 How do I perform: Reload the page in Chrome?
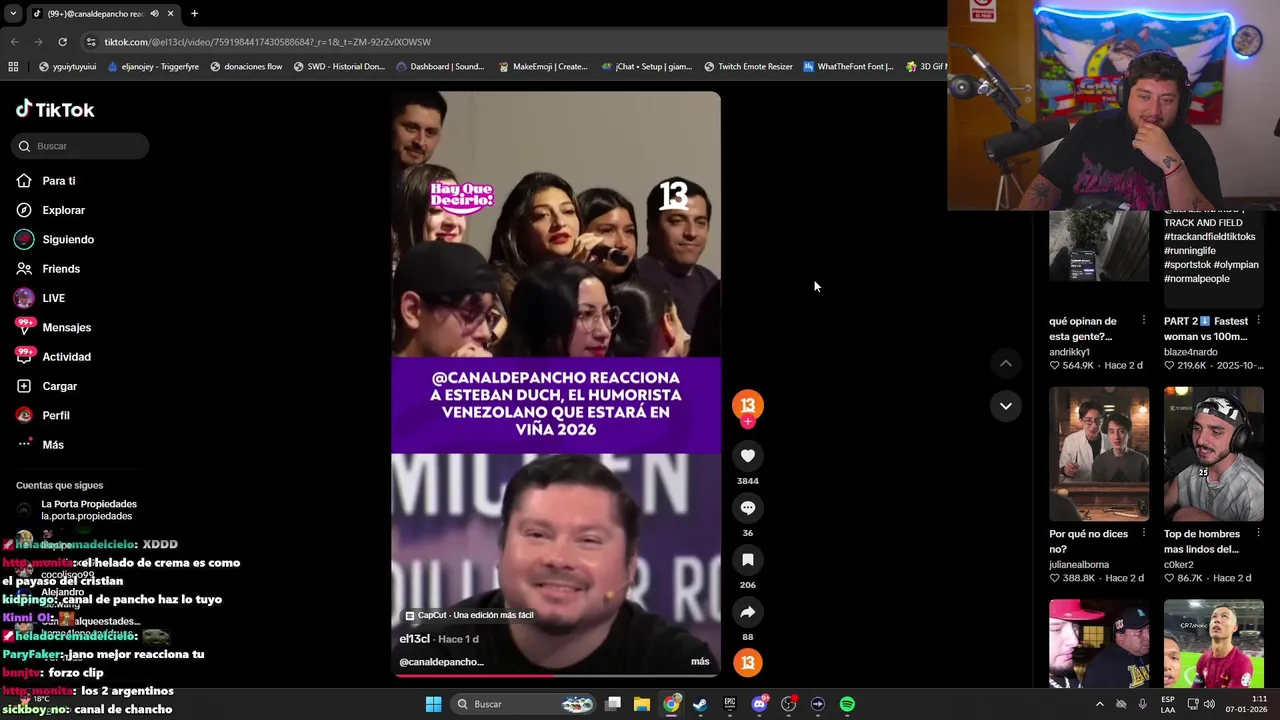pos(62,42)
